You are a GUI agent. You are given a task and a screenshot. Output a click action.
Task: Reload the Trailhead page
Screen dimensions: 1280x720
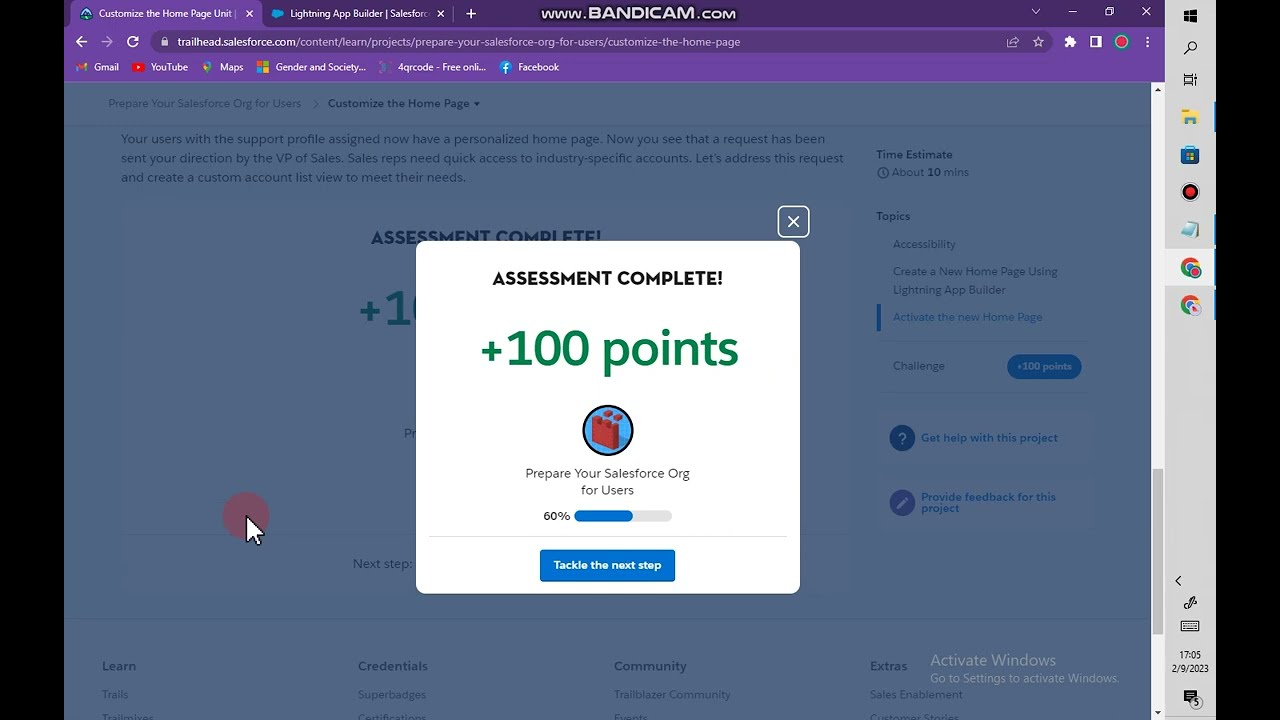[x=132, y=42]
